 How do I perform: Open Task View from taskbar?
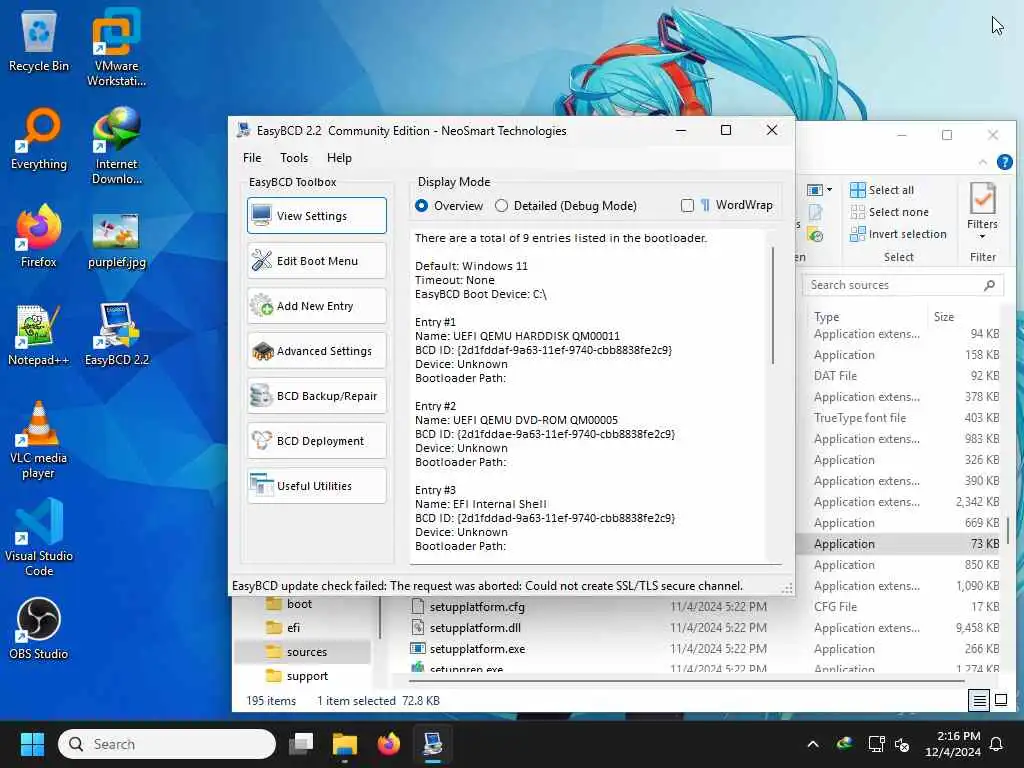[302, 744]
